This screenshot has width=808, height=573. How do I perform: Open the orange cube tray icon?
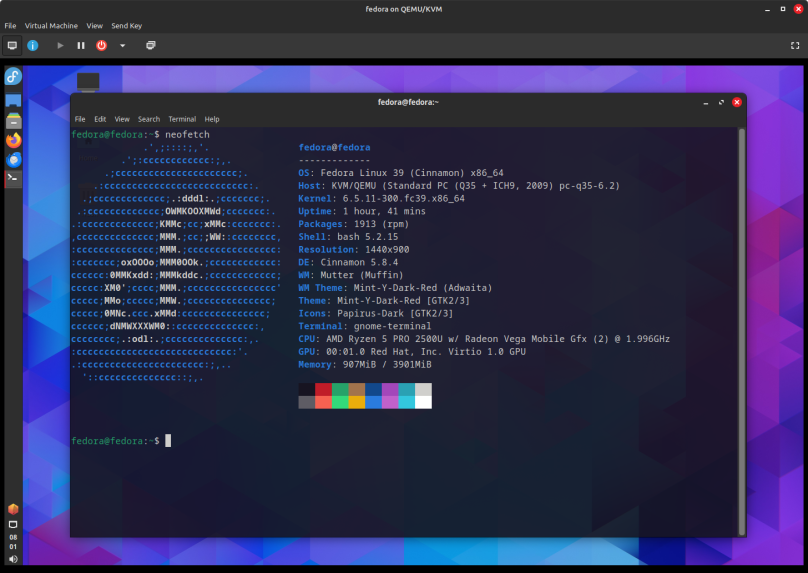[x=13, y=509]
